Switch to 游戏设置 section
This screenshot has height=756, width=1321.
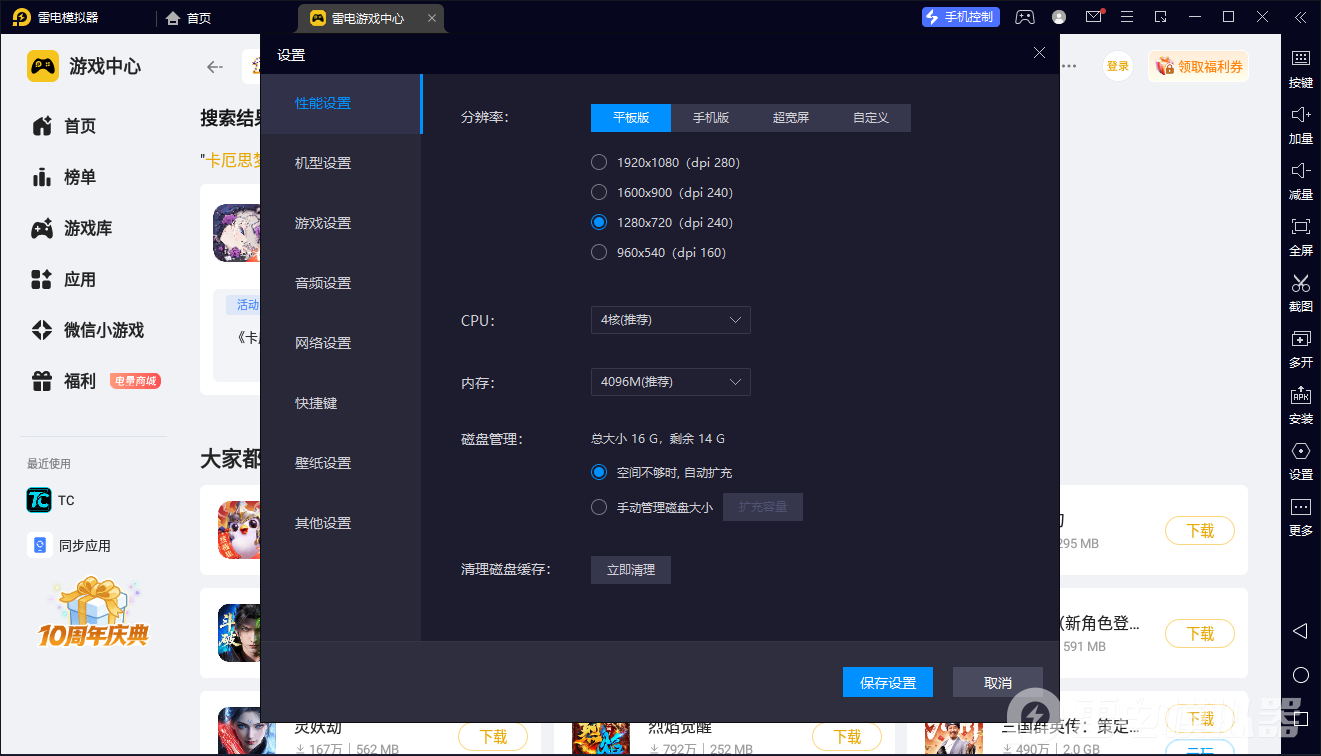[341, 224]
